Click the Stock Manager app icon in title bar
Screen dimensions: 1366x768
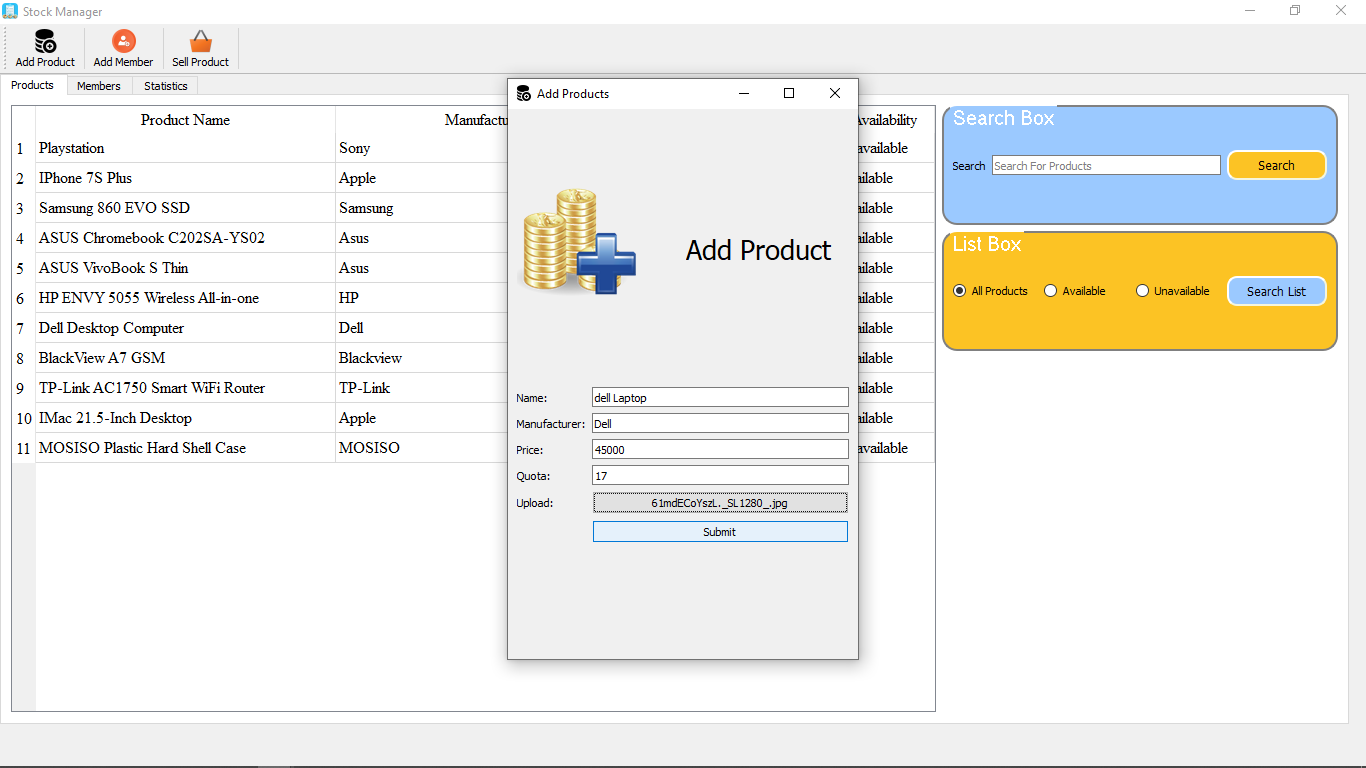click(10, 11)
